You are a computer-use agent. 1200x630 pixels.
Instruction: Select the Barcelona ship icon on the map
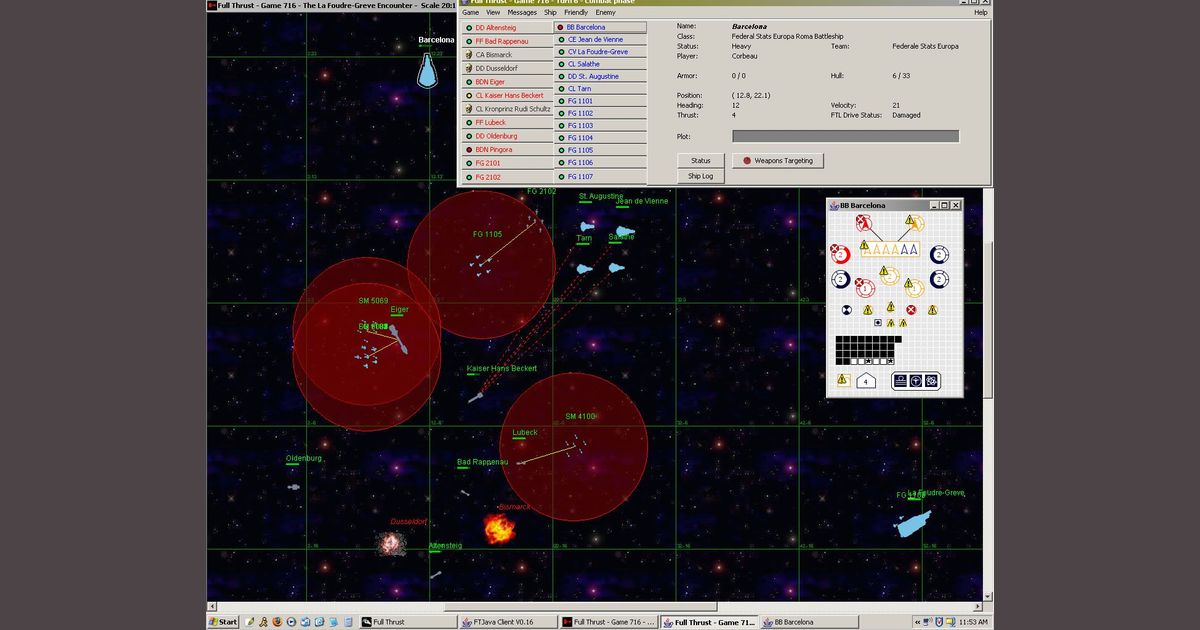tap(428, 70)
